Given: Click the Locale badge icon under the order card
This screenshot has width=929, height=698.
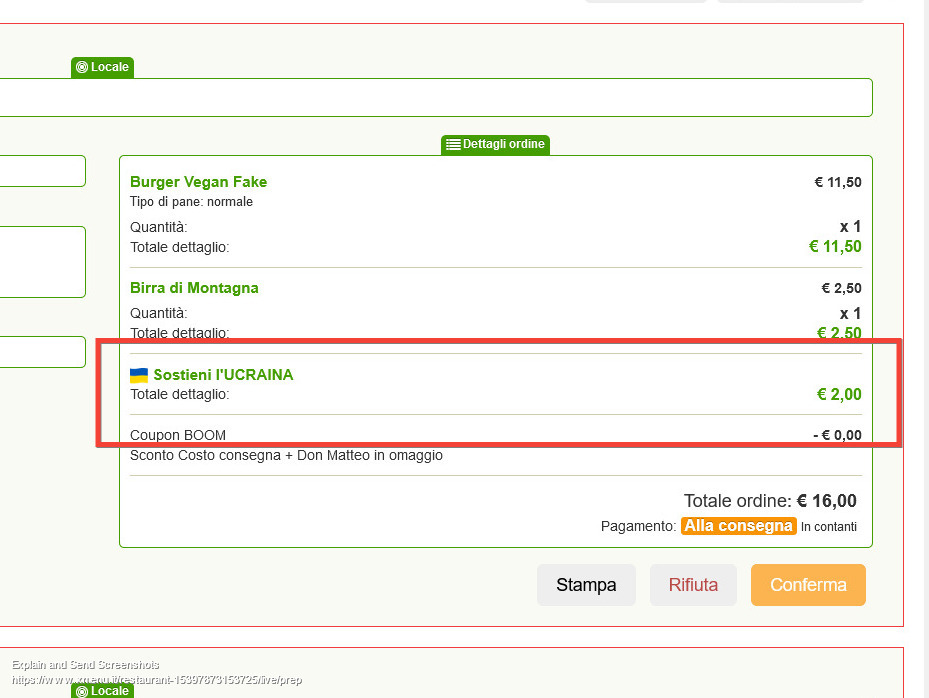Looking at the screenshot, I should [82, 691].
